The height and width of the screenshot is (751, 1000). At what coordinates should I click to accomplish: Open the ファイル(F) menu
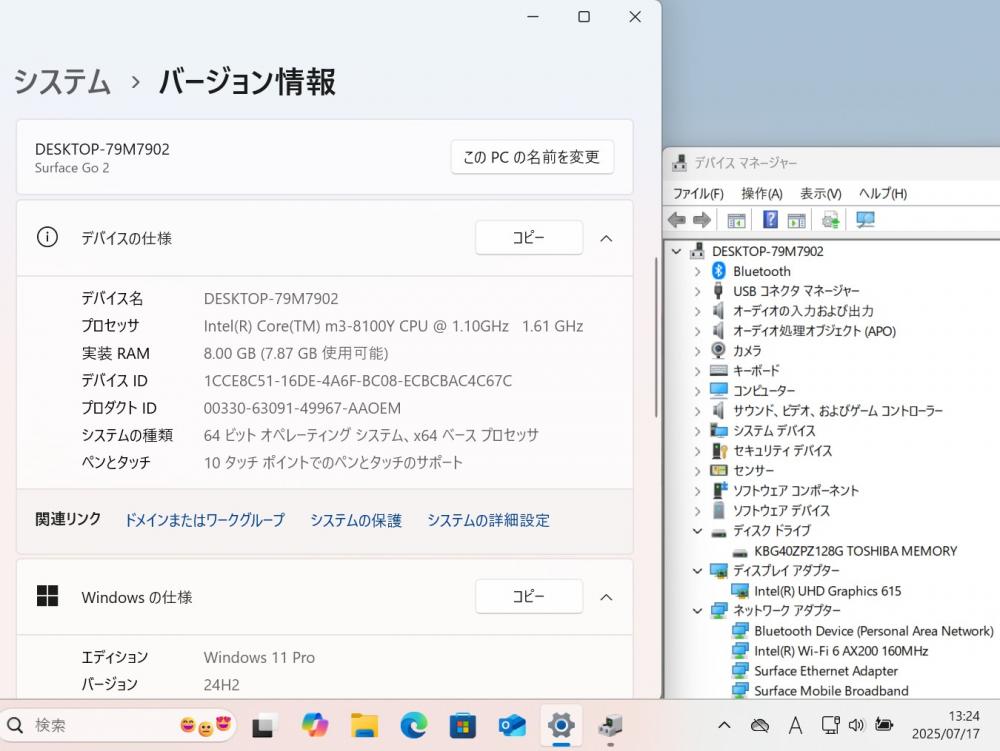click(x=698, y=193)
